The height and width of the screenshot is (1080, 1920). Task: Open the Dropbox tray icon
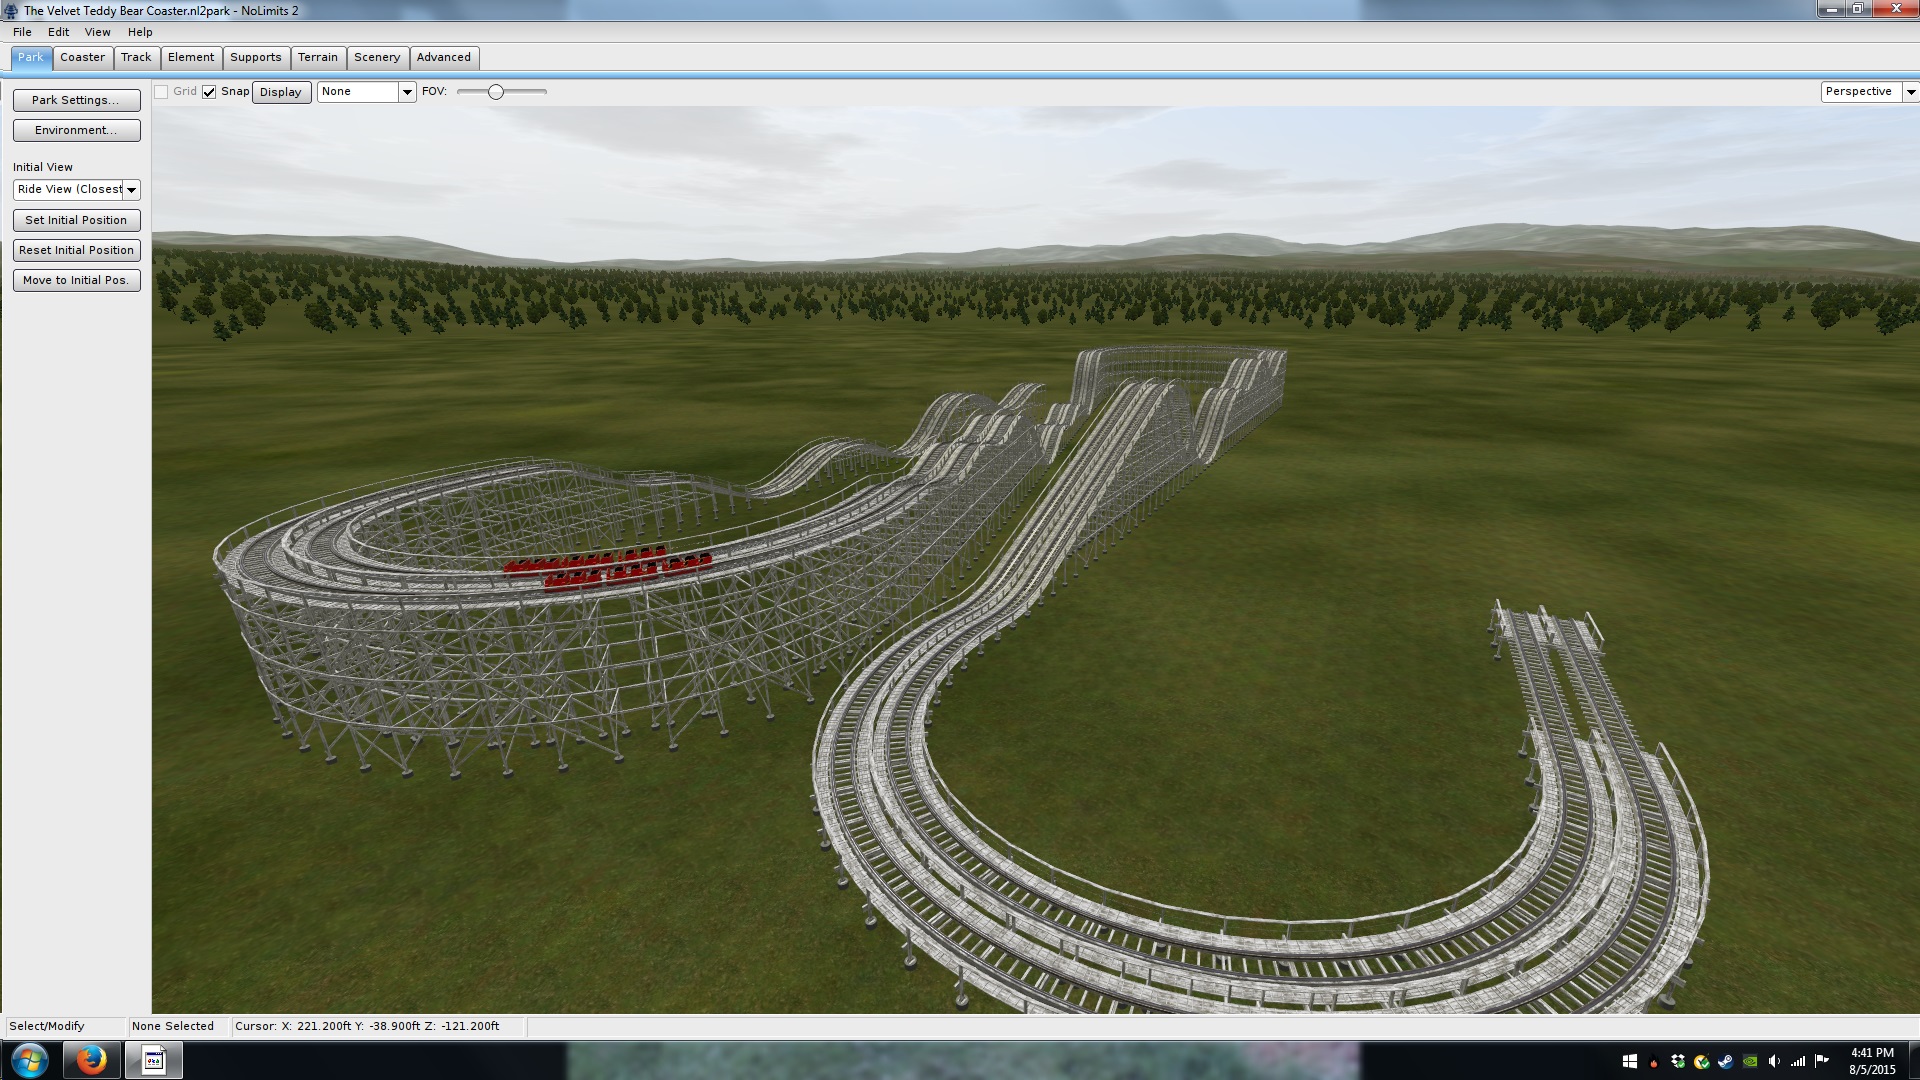click(x=1677, y=1061)
